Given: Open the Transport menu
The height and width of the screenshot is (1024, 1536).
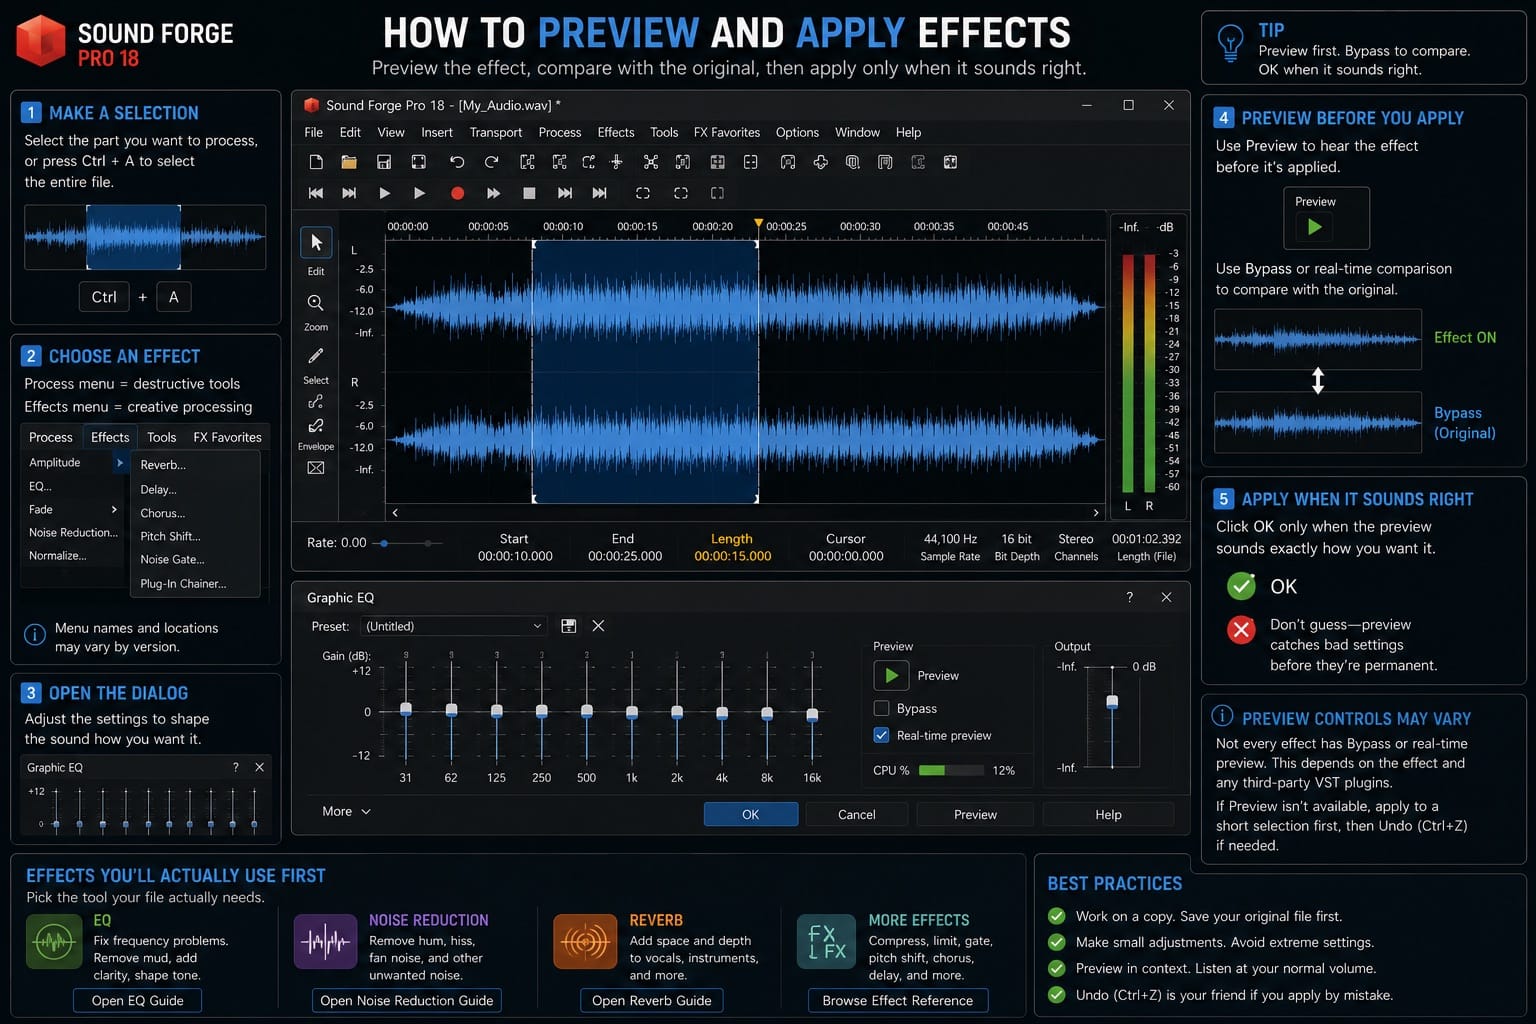Looking at the screenshot, I should click(x=496, y=132).
